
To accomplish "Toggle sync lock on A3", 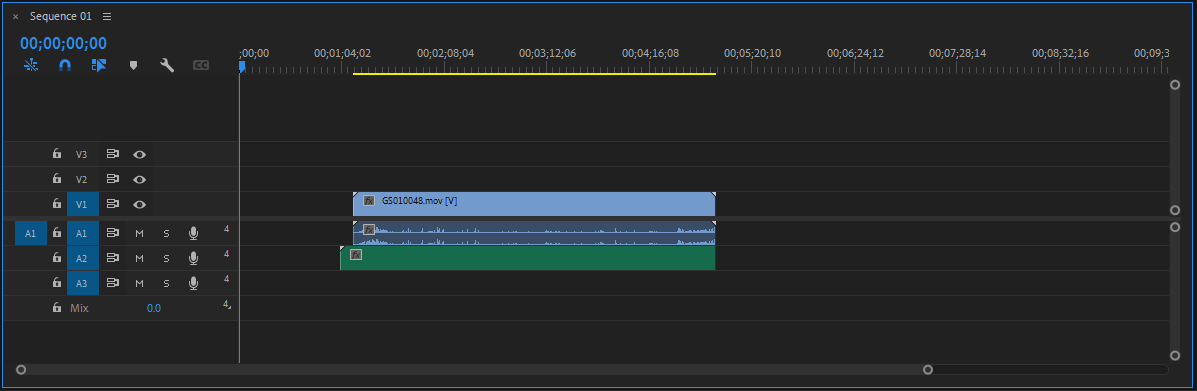I will [113, 283].
